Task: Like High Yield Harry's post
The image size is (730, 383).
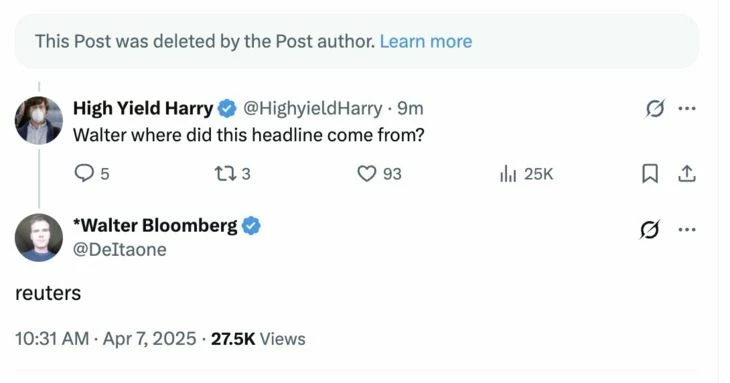Action: pos(379,174)
